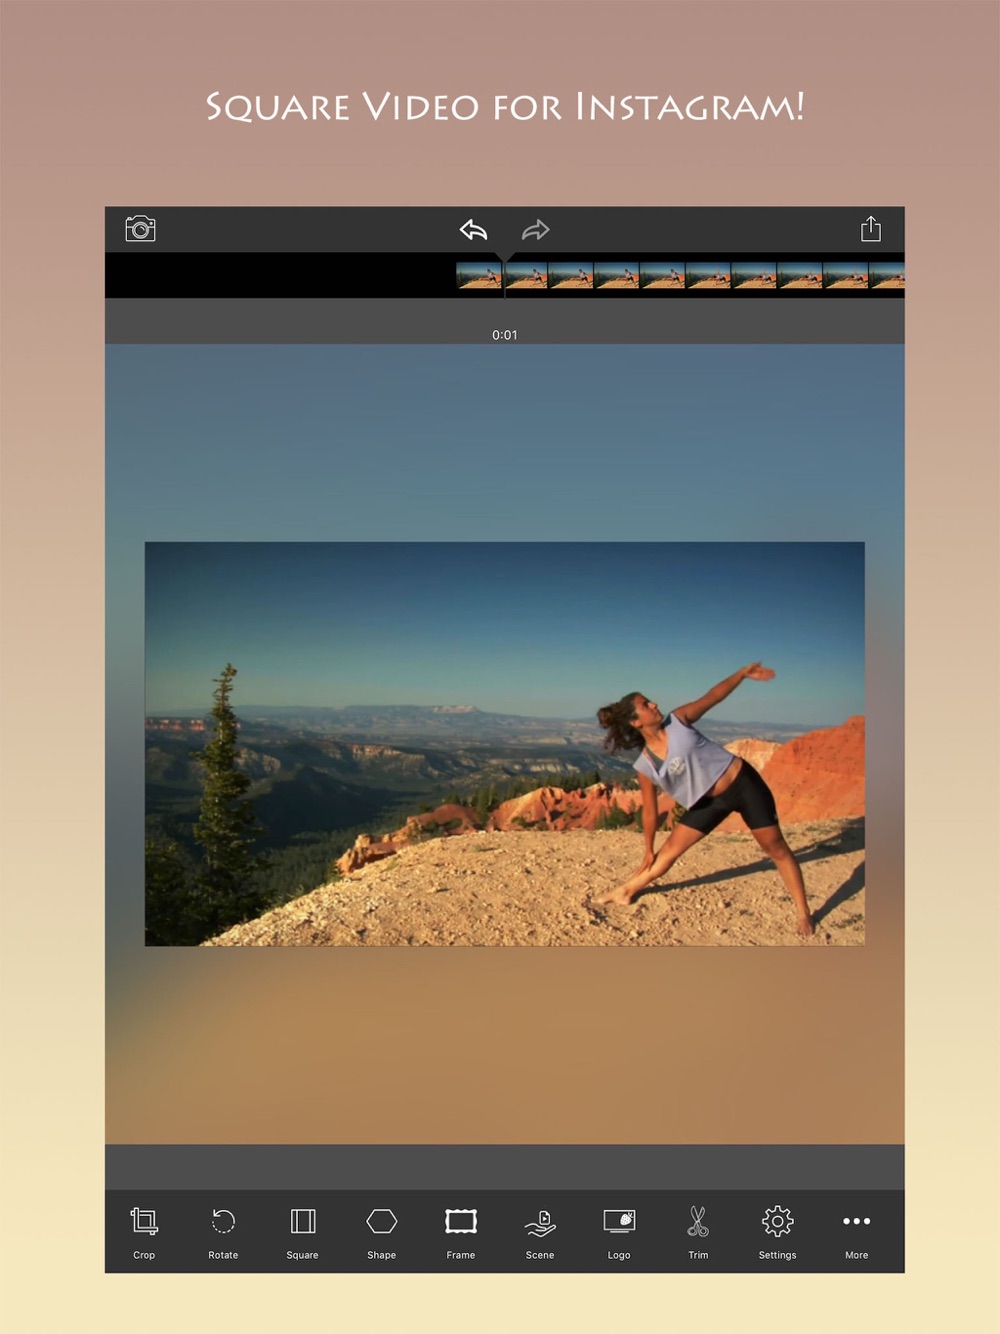Select the Crop tool
The width and height of the screenshot is (1000, 1334).
(144, 1232)
